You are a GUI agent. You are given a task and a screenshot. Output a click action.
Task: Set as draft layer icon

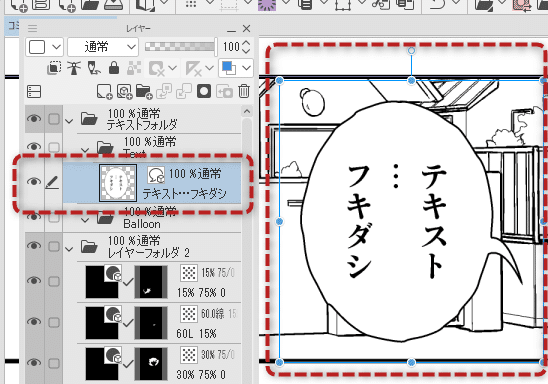[94, 68]
